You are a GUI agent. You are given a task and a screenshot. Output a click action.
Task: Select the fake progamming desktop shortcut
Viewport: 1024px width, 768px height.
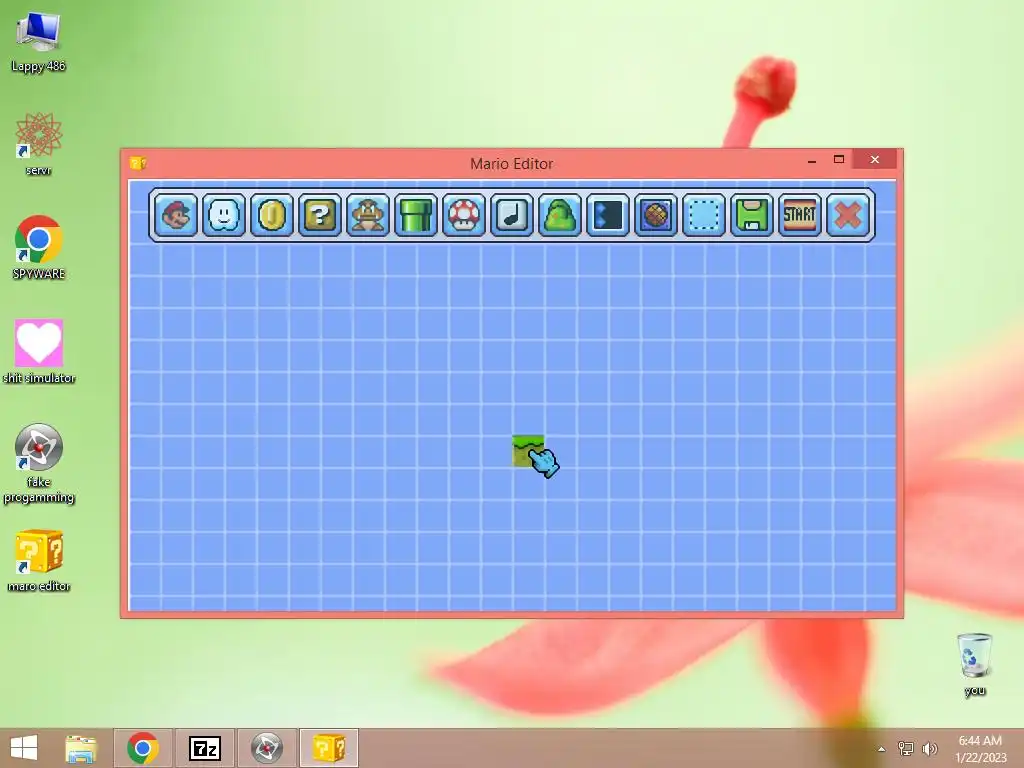point(39,463)
